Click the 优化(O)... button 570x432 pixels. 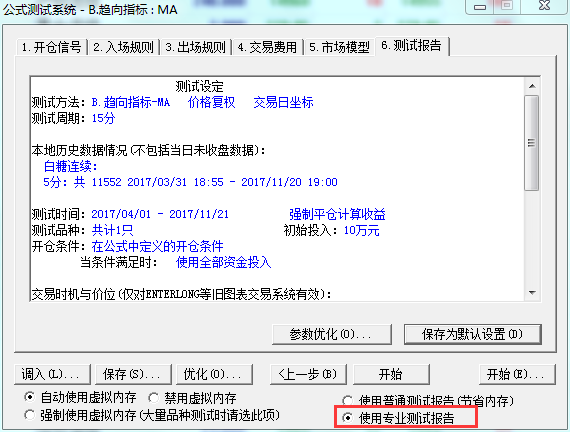214,374
